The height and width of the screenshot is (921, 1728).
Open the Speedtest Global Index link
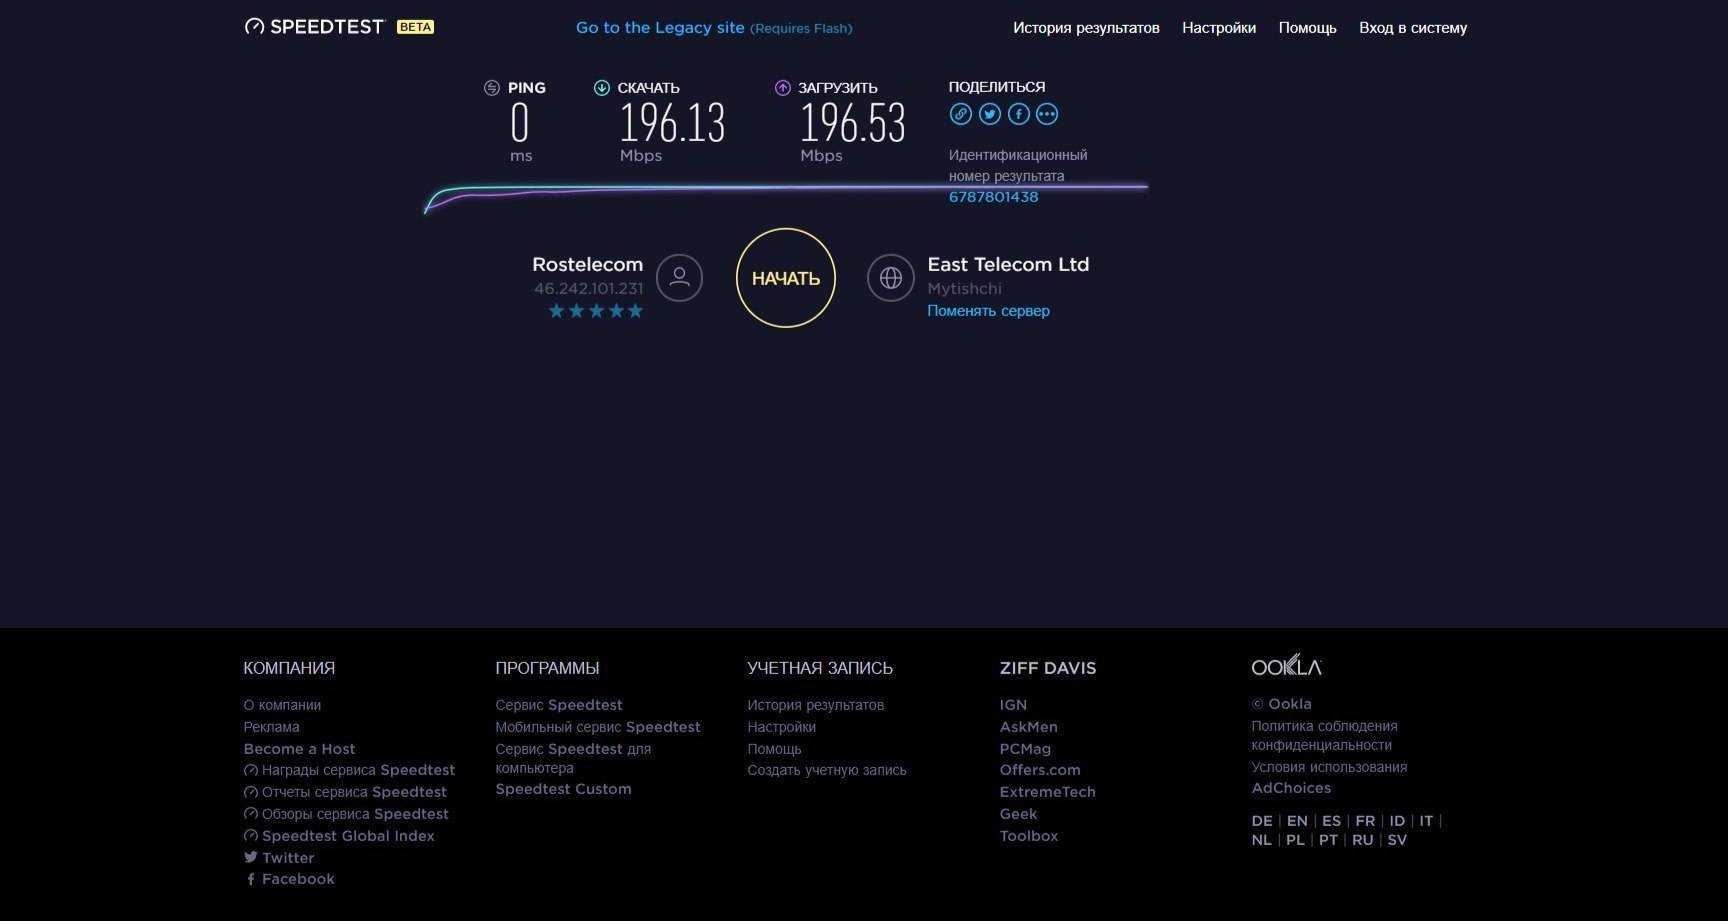point(347,836)
